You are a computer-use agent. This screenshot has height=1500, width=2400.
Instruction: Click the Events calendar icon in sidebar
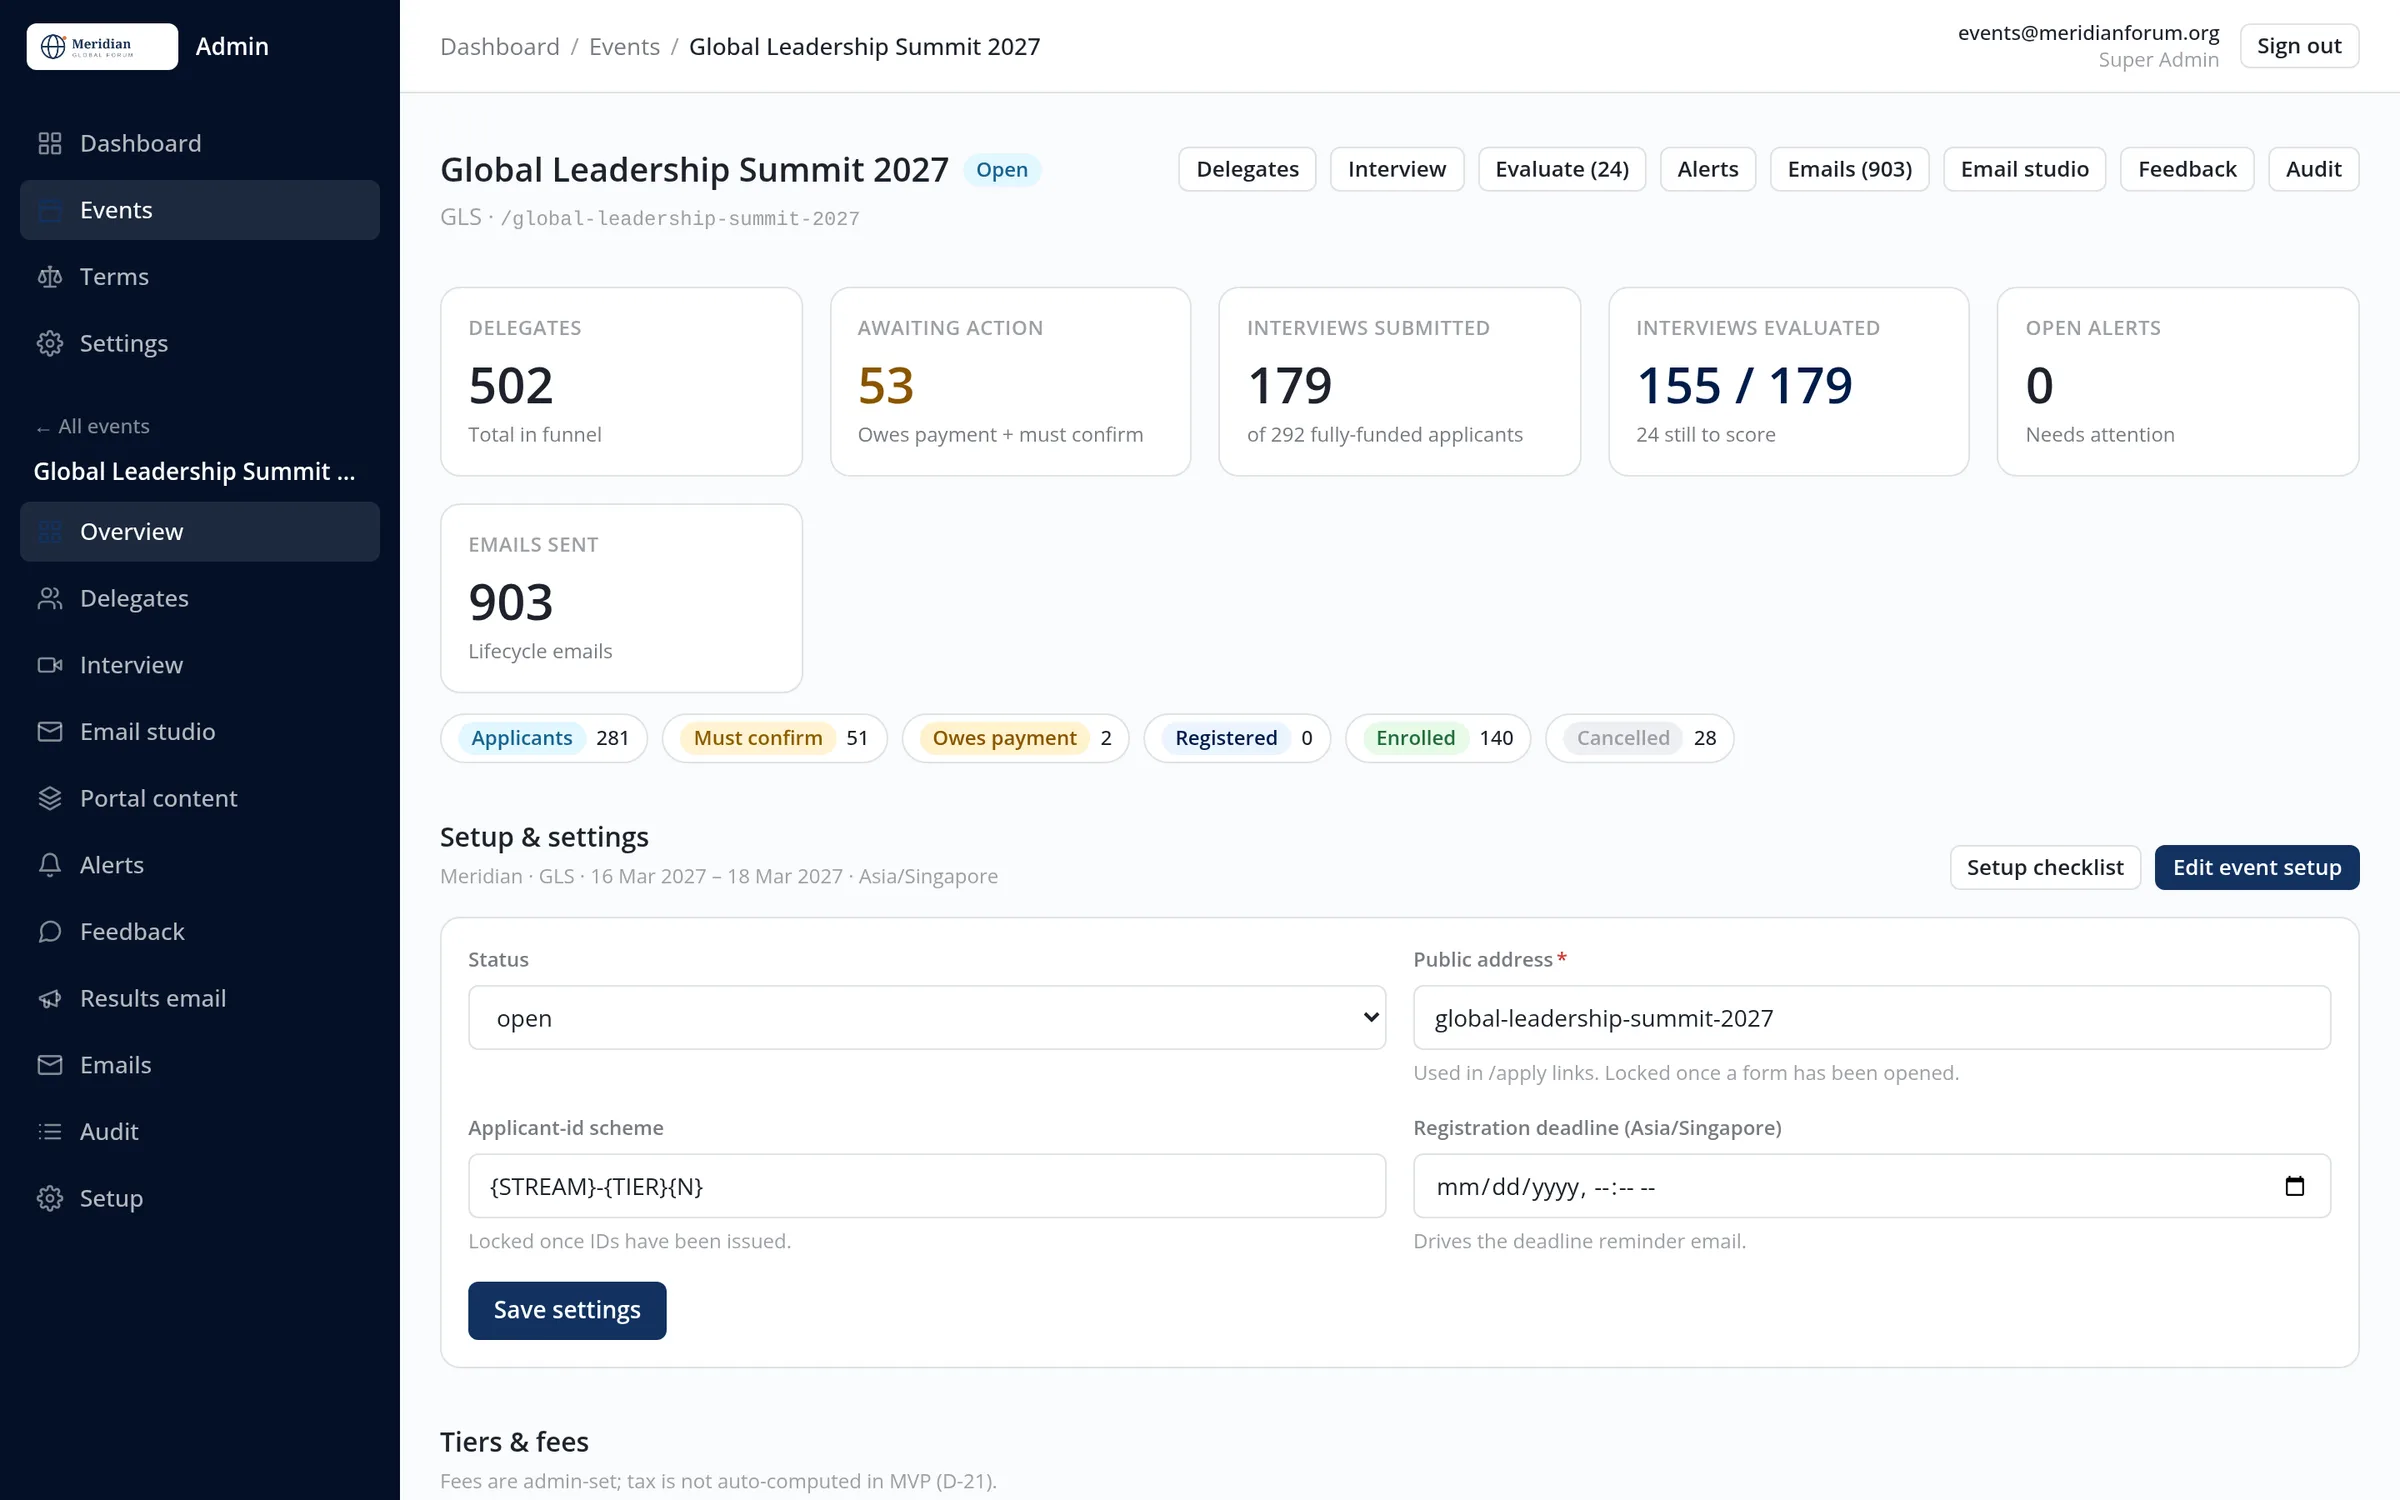tap(50, 210)
